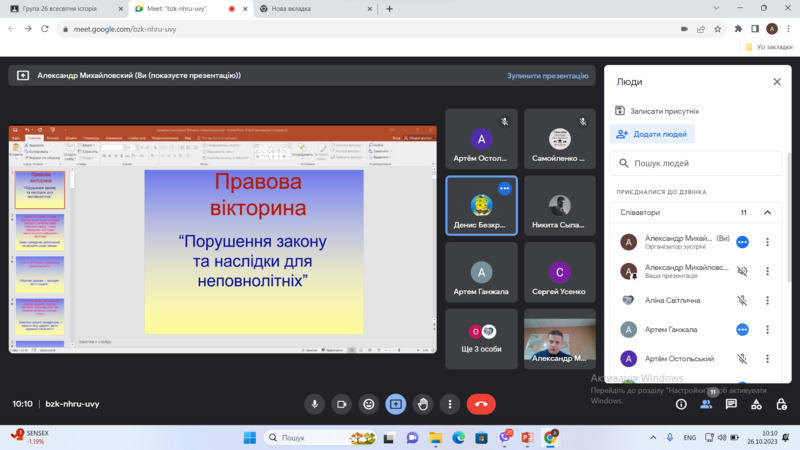This screenshot has height=450, width=800.
Task: Toggle camera in Meet control bar
Action: (342, 404)
